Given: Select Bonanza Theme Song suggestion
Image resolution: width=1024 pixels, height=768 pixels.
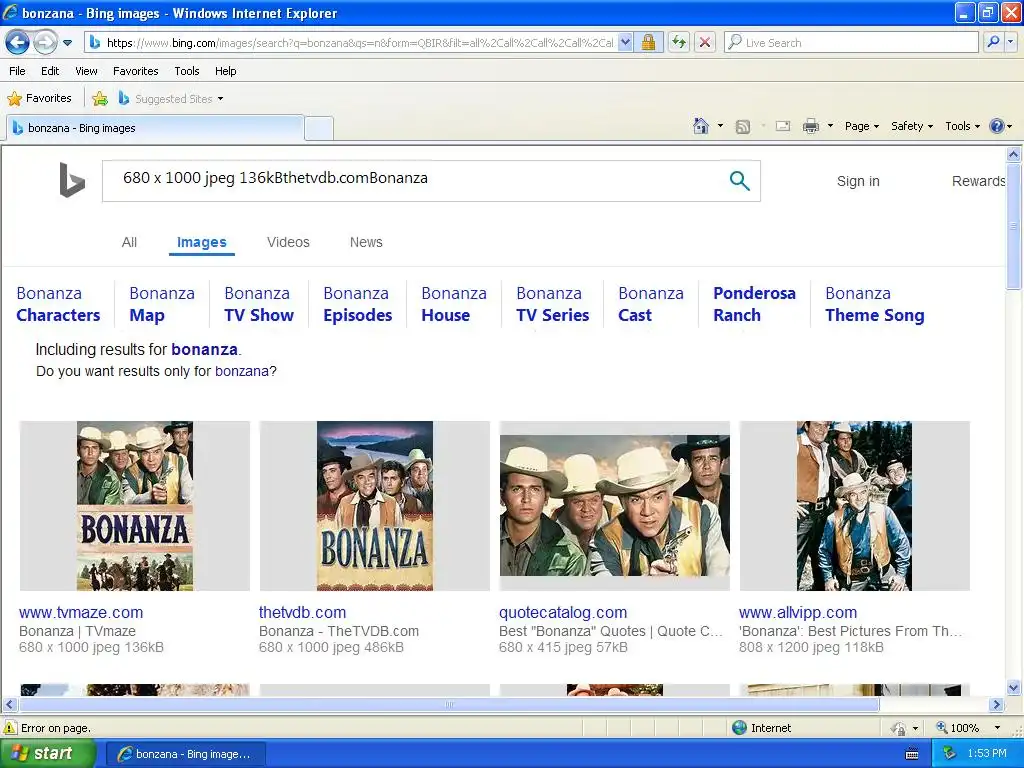Looking at the screenshot, I should tap(874, 304).
